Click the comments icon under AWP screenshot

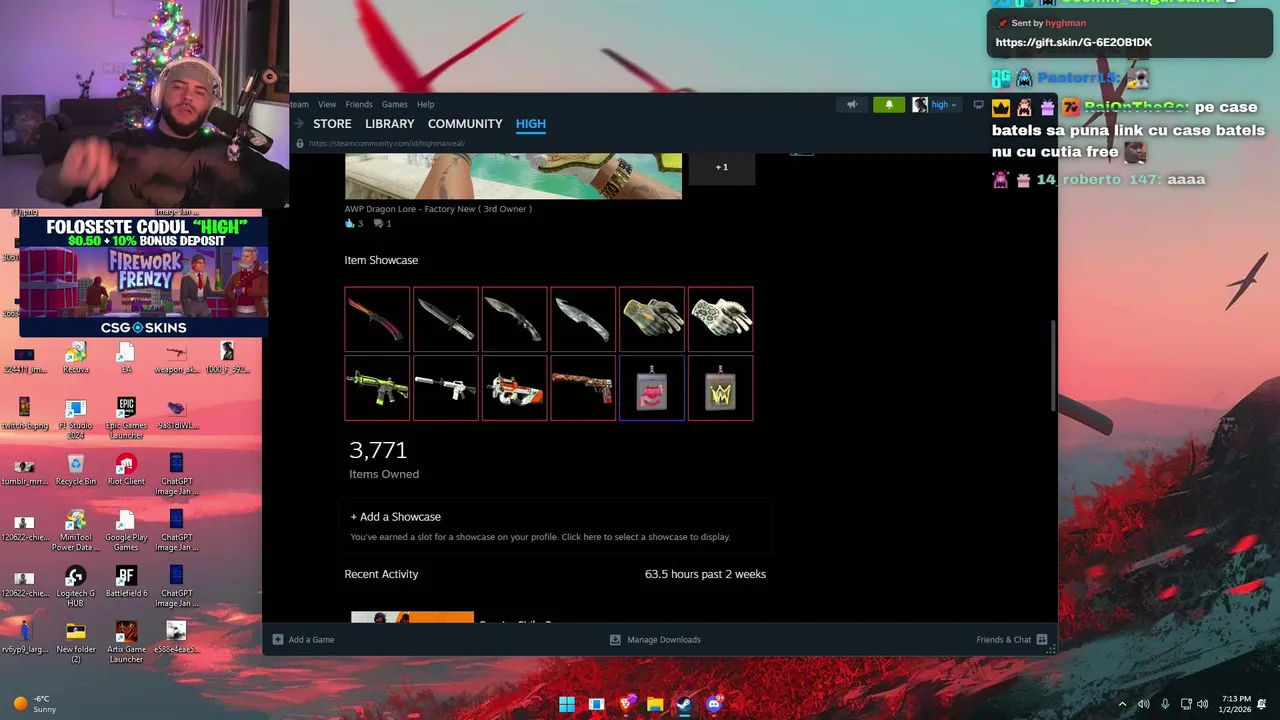[378, 223]
